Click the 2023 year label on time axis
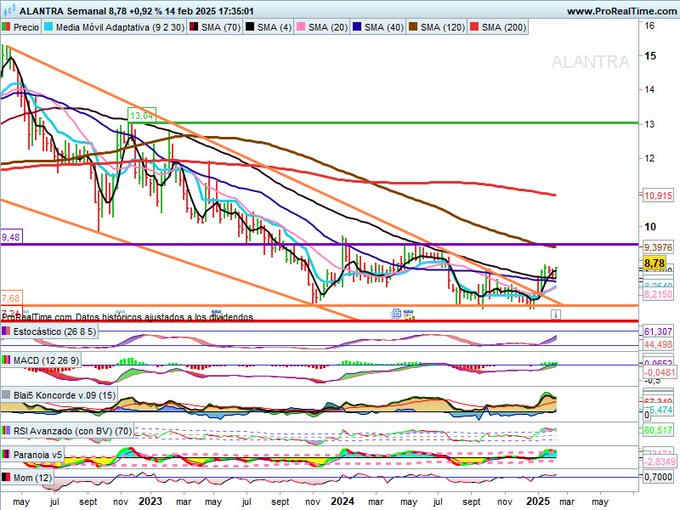Viewport: 680px width, 510px height. [x=150, y=502]
